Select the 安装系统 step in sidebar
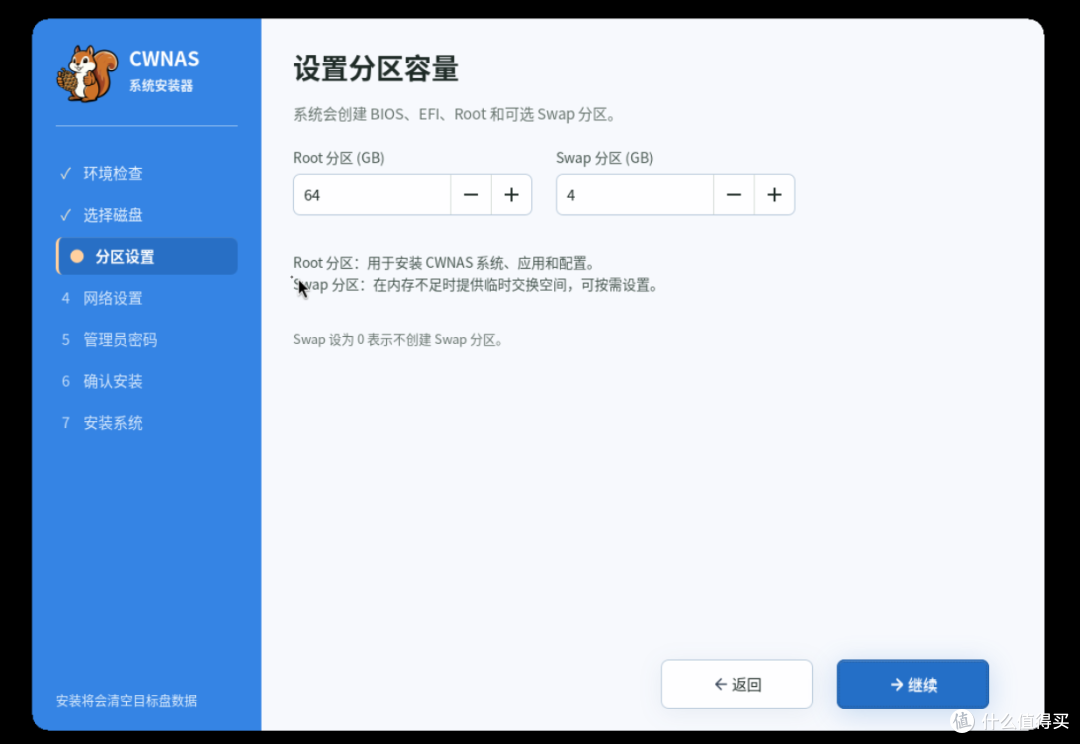 point(146,423)
